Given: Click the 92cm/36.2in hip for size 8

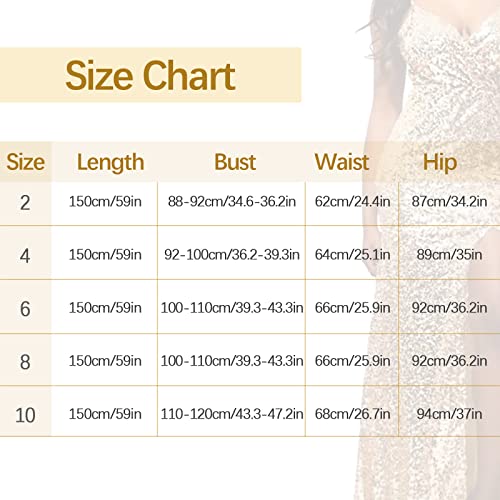Looking at the screenshot, I should (x=449, y=361).
